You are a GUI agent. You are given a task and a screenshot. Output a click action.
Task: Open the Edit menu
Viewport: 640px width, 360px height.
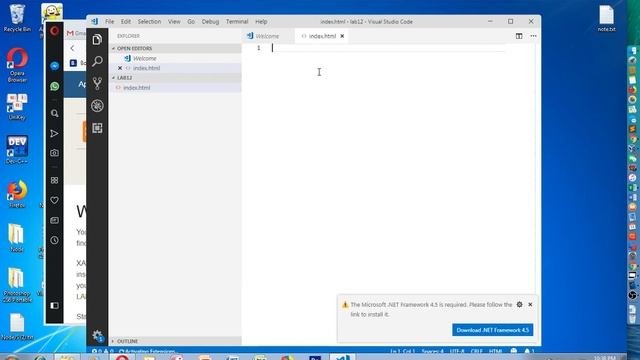[126, 22]
